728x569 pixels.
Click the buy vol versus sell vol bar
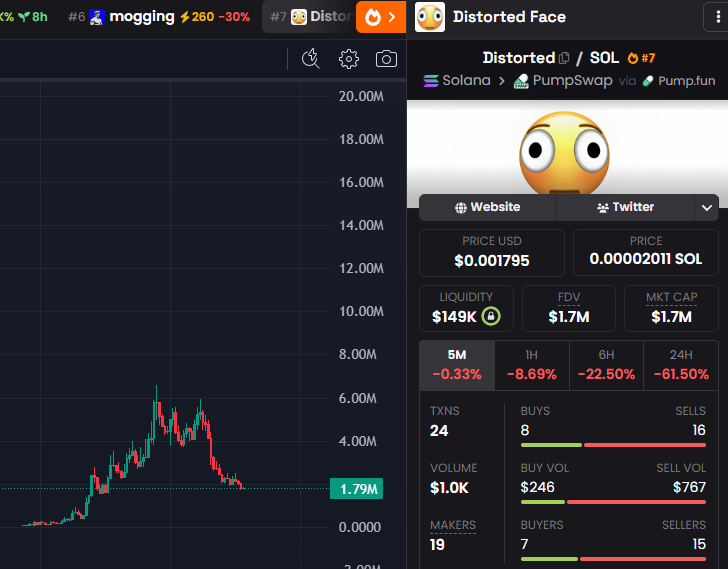(x=613, y=502)
